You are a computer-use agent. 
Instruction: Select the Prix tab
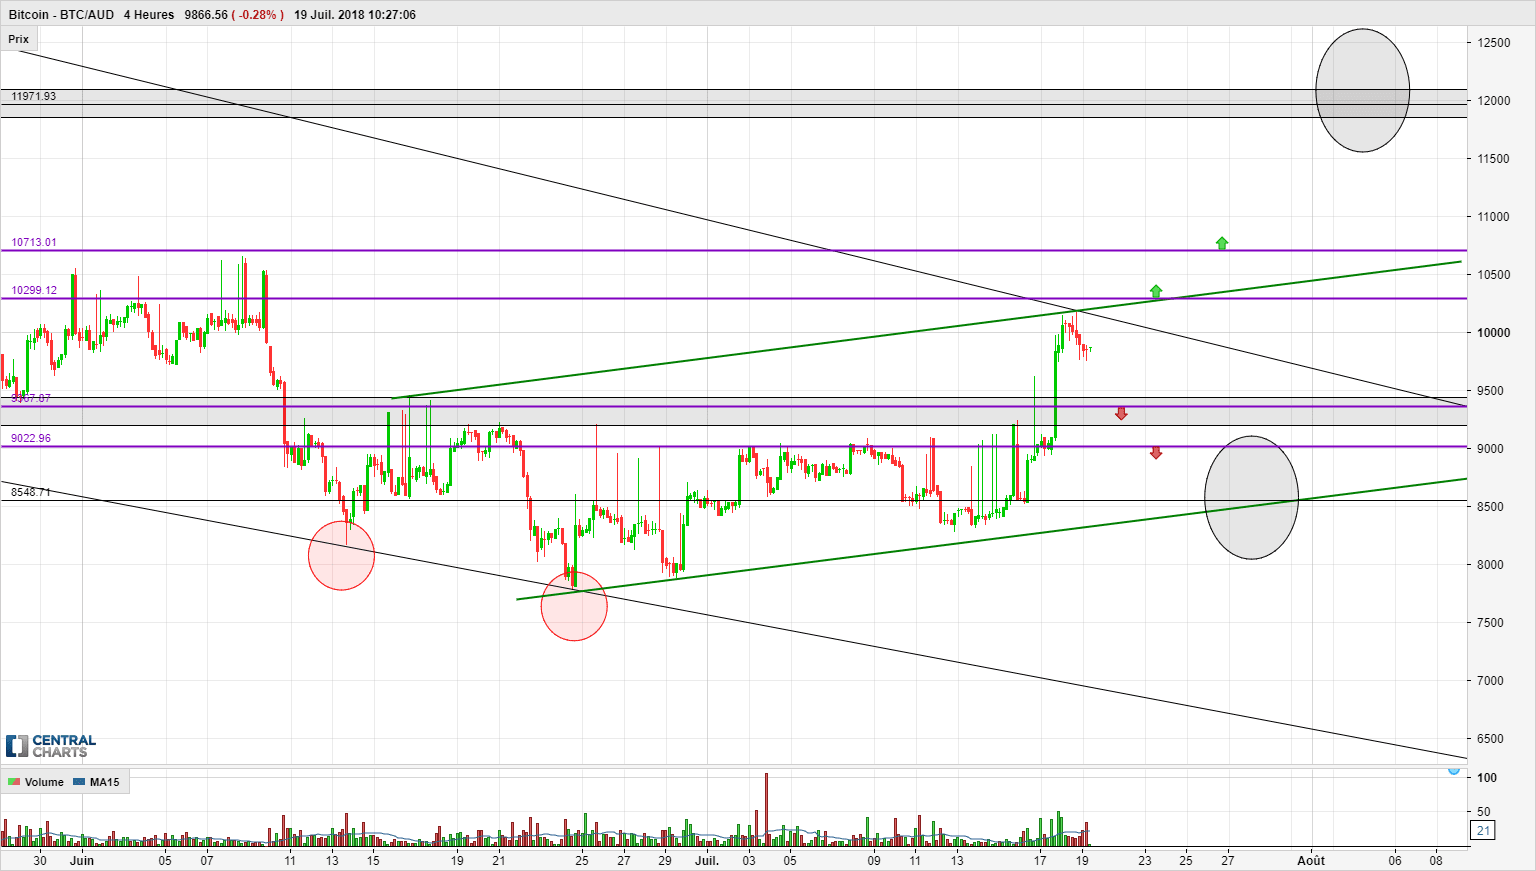click(19, 39)
